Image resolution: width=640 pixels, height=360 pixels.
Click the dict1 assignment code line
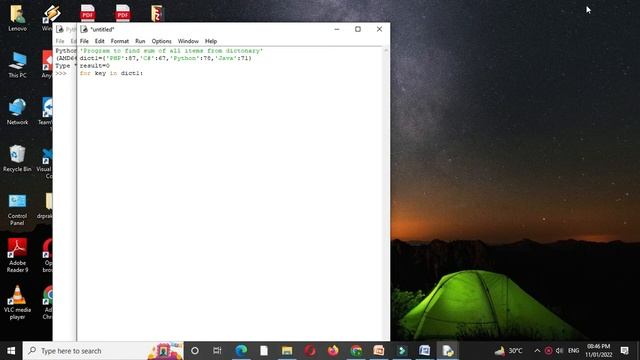point(165,58)
